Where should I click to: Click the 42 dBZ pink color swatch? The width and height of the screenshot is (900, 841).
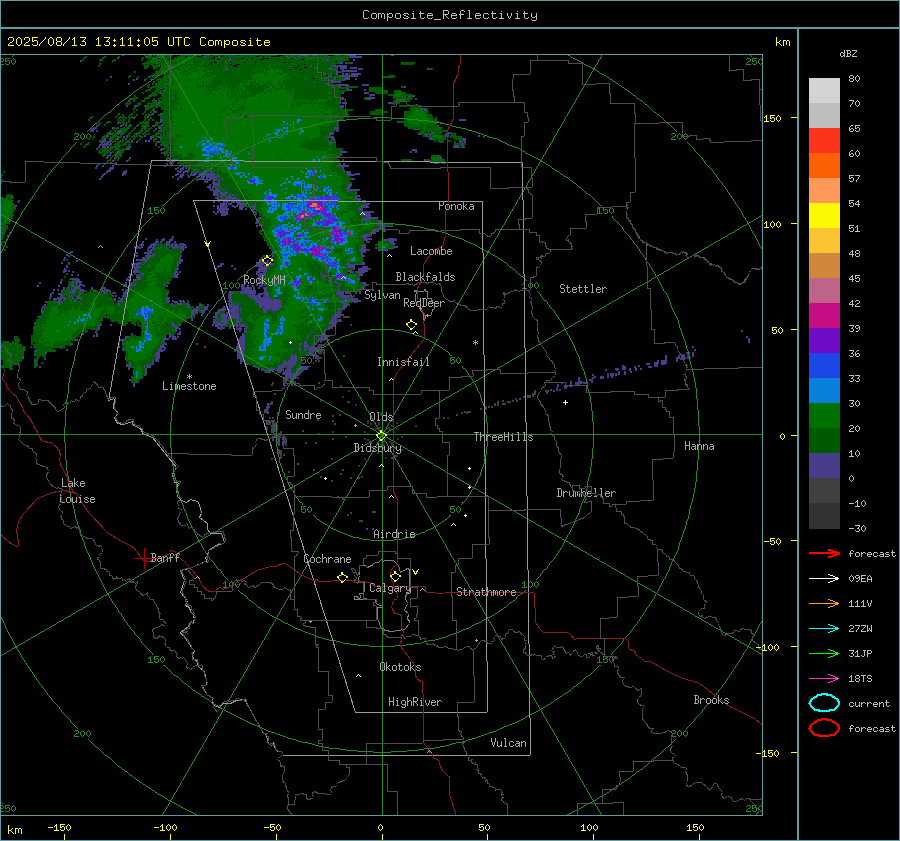point(824,290)
